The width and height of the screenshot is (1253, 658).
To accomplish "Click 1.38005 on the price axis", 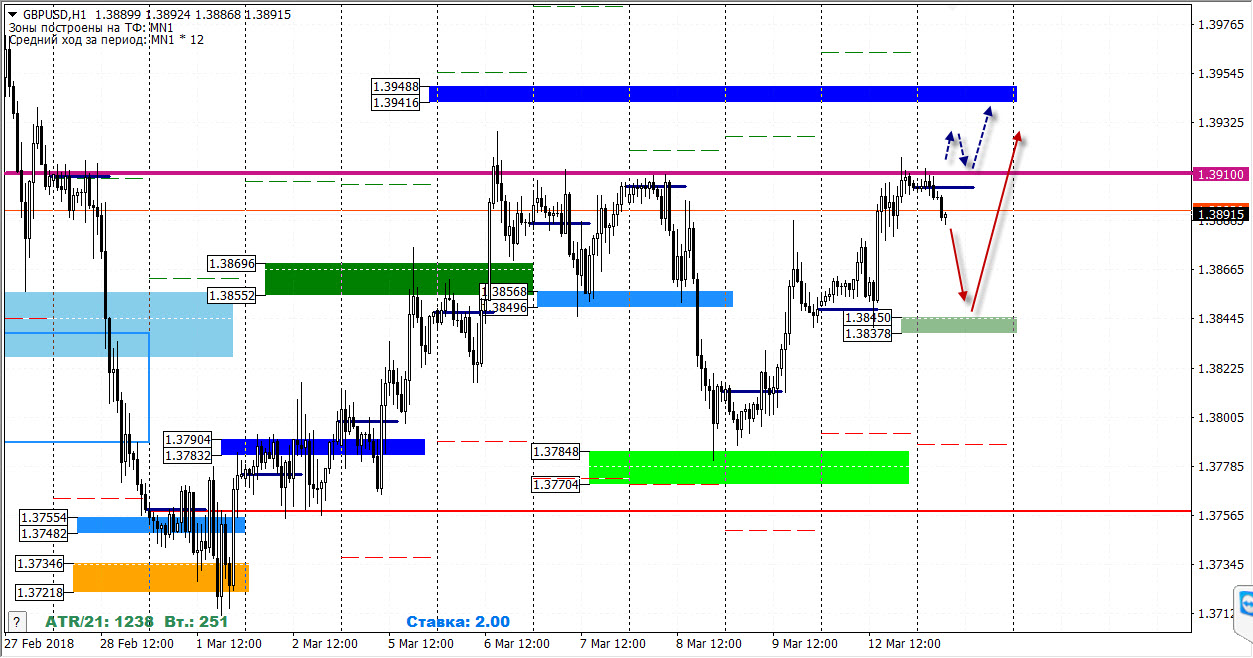I will (x=1222, y=418).
